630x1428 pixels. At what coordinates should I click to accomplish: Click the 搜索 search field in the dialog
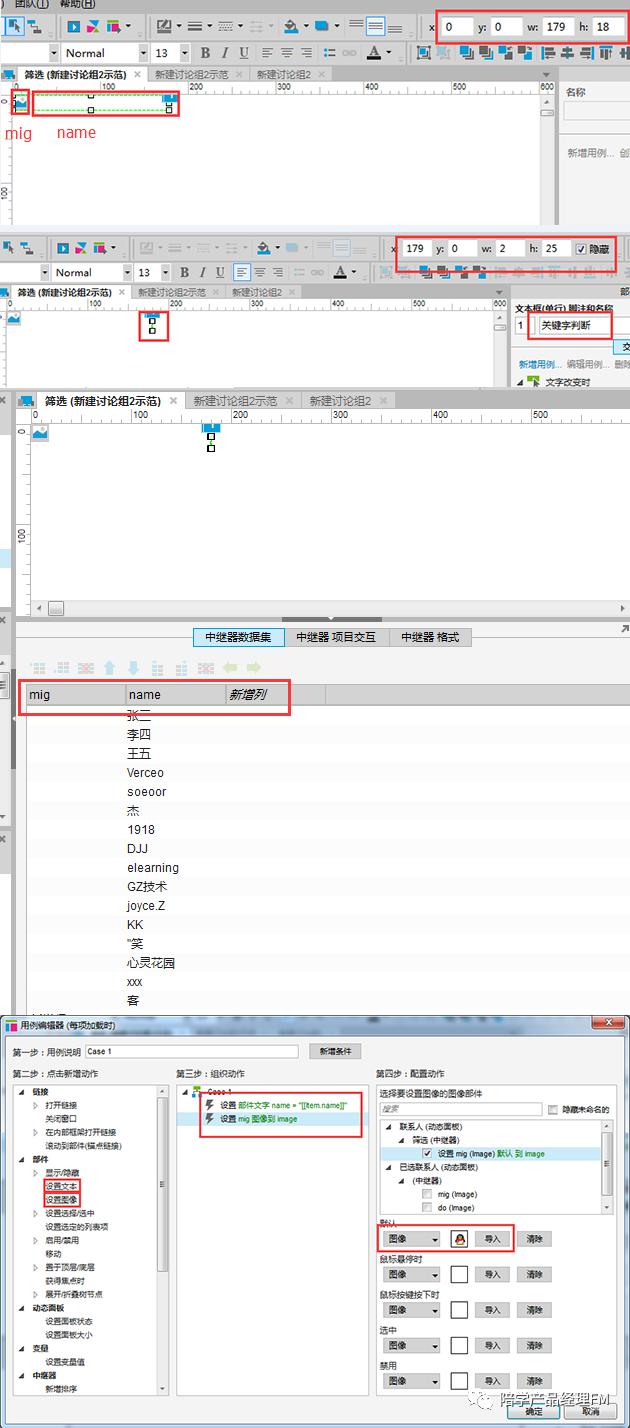coord(459,1108)
